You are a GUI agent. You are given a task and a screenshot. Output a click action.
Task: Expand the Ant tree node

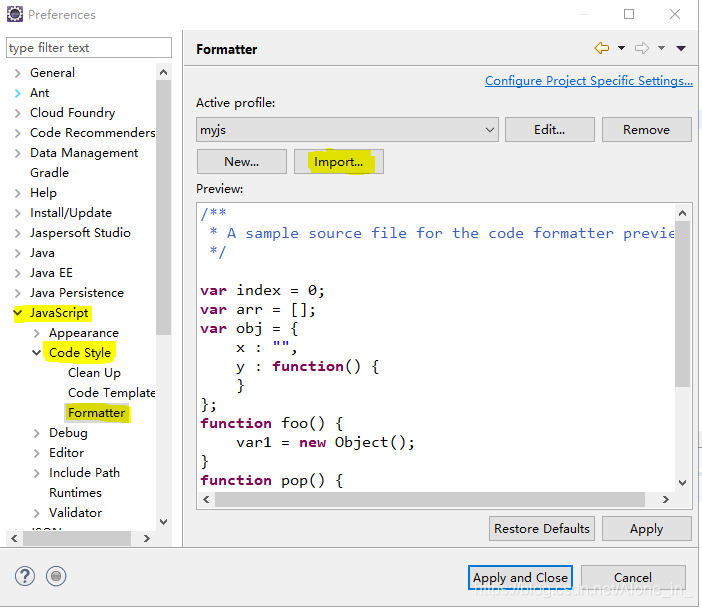point(17,93)
